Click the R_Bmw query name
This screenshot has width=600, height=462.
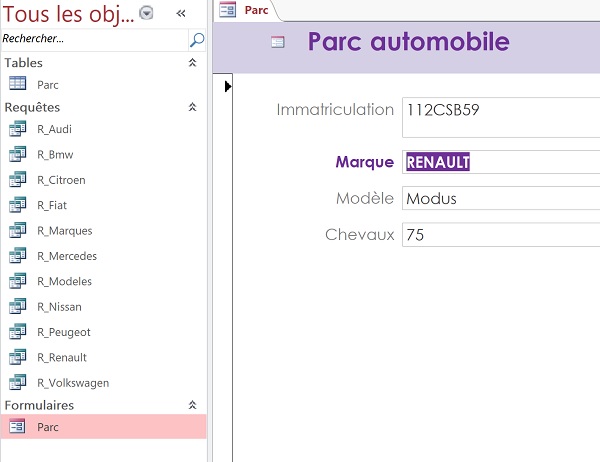pyautogui.click(x=55, y=155)
